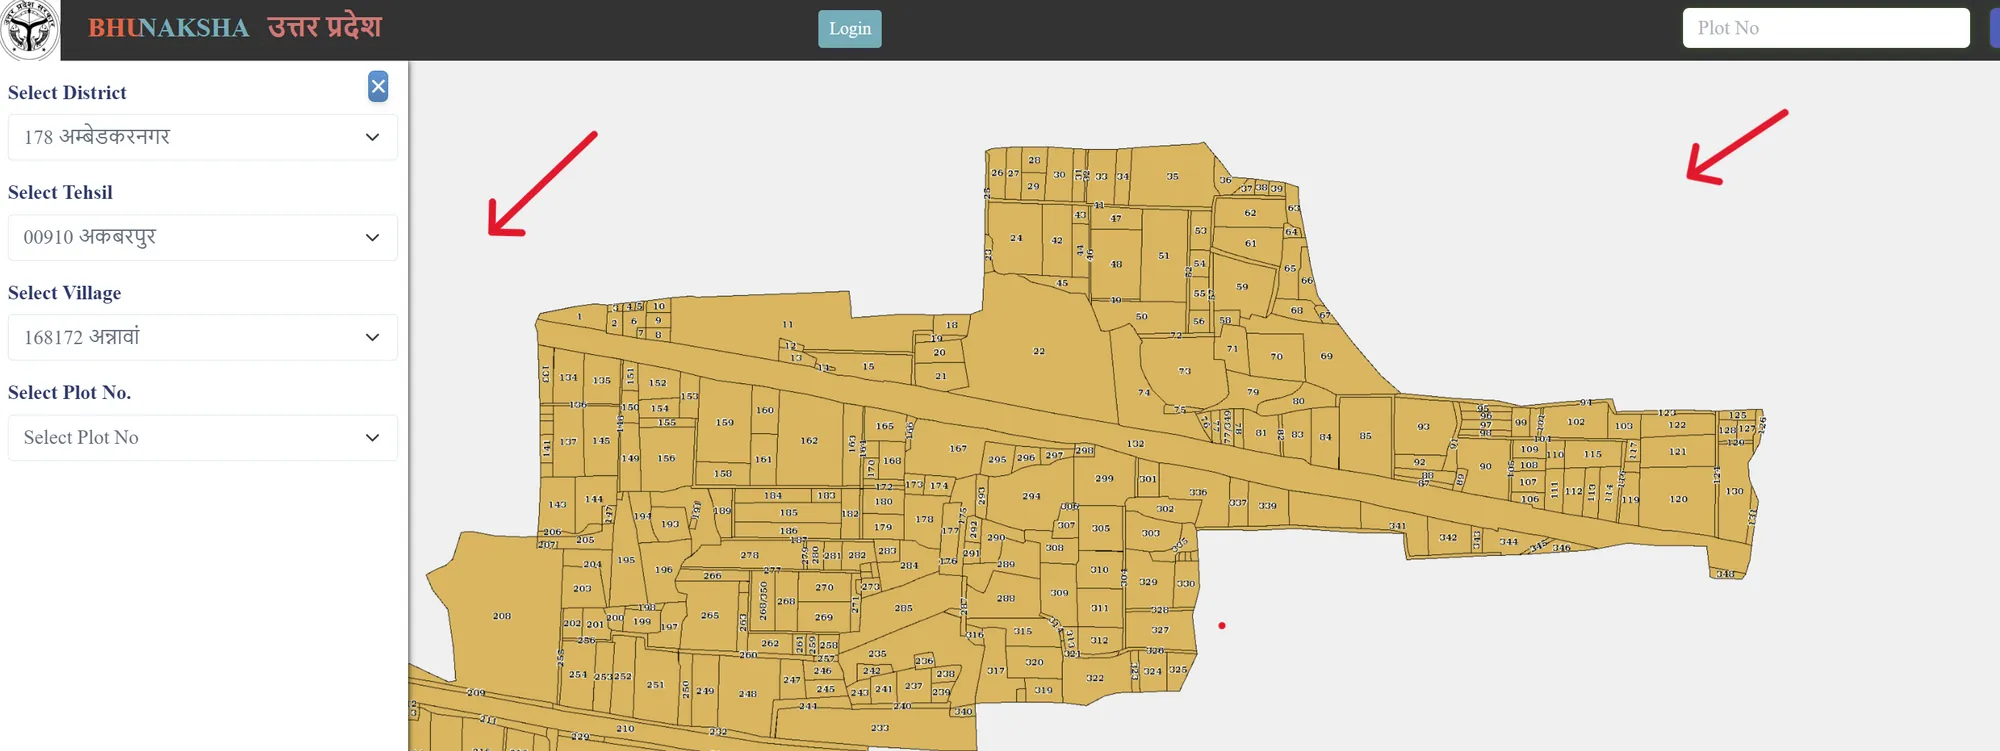Screen dimensions: 2000x751
Task: Click the Login button
Action: click(x=849, y=29)
